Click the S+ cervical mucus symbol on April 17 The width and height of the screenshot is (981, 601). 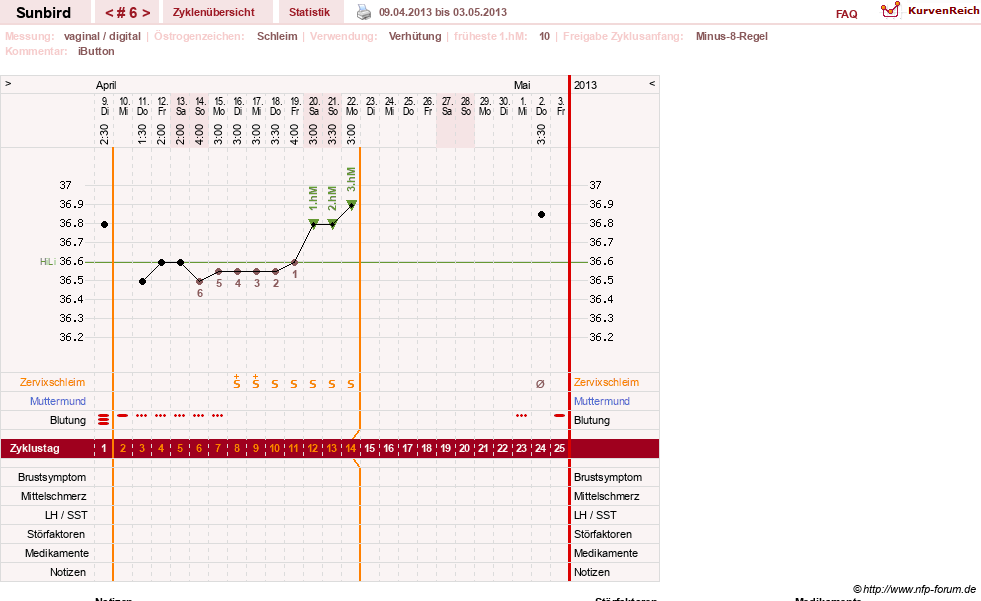point(256,381)
